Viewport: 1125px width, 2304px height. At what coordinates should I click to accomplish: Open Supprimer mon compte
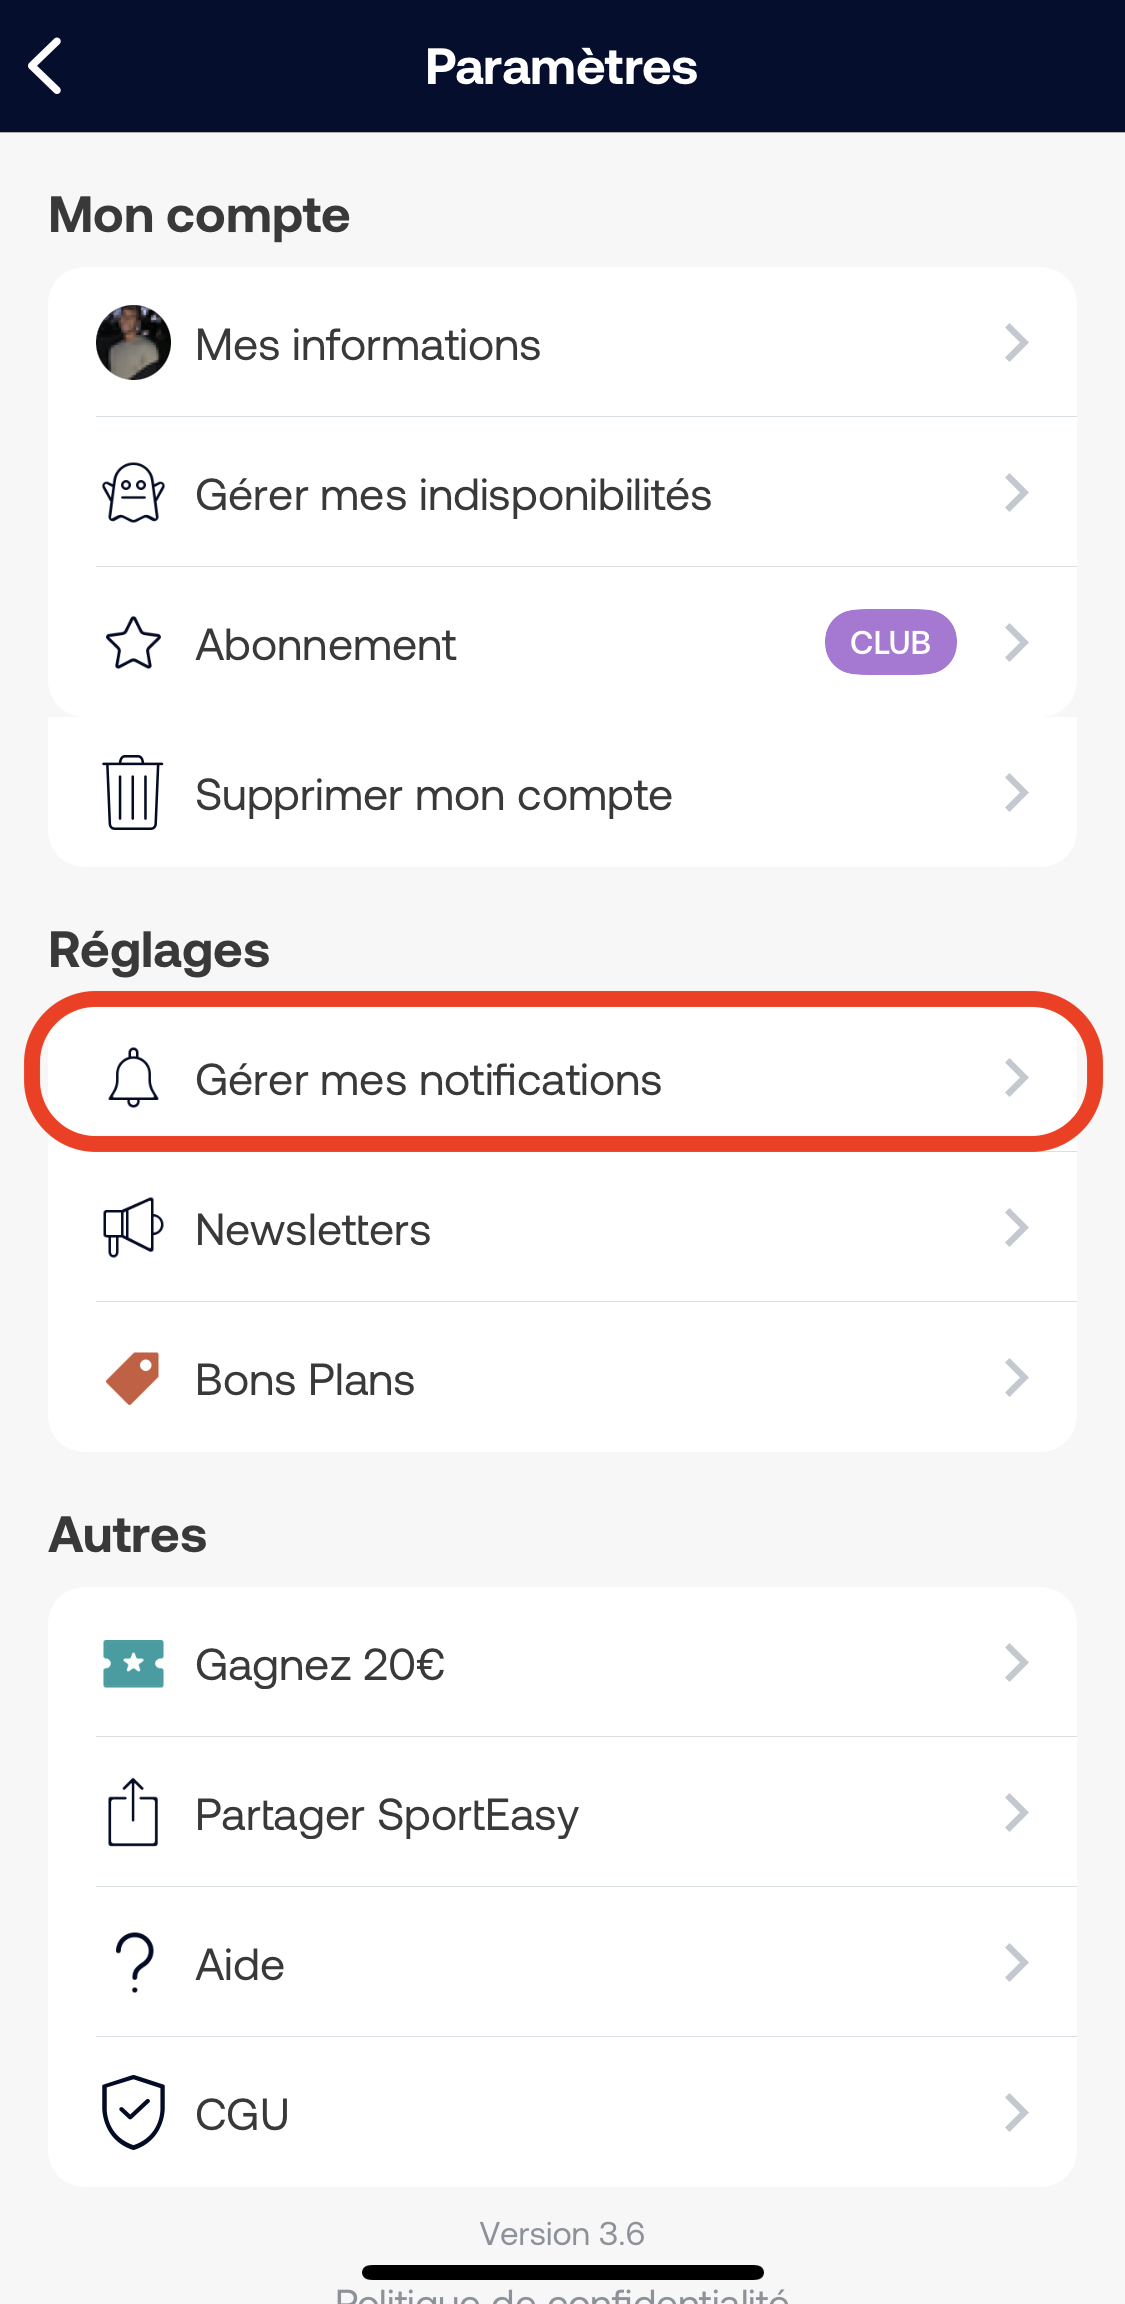562,792
